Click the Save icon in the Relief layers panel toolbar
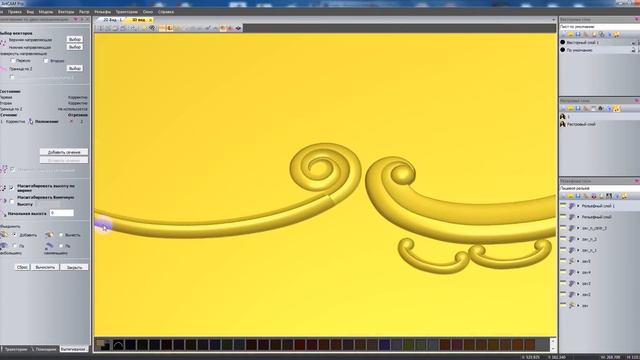 578,196
